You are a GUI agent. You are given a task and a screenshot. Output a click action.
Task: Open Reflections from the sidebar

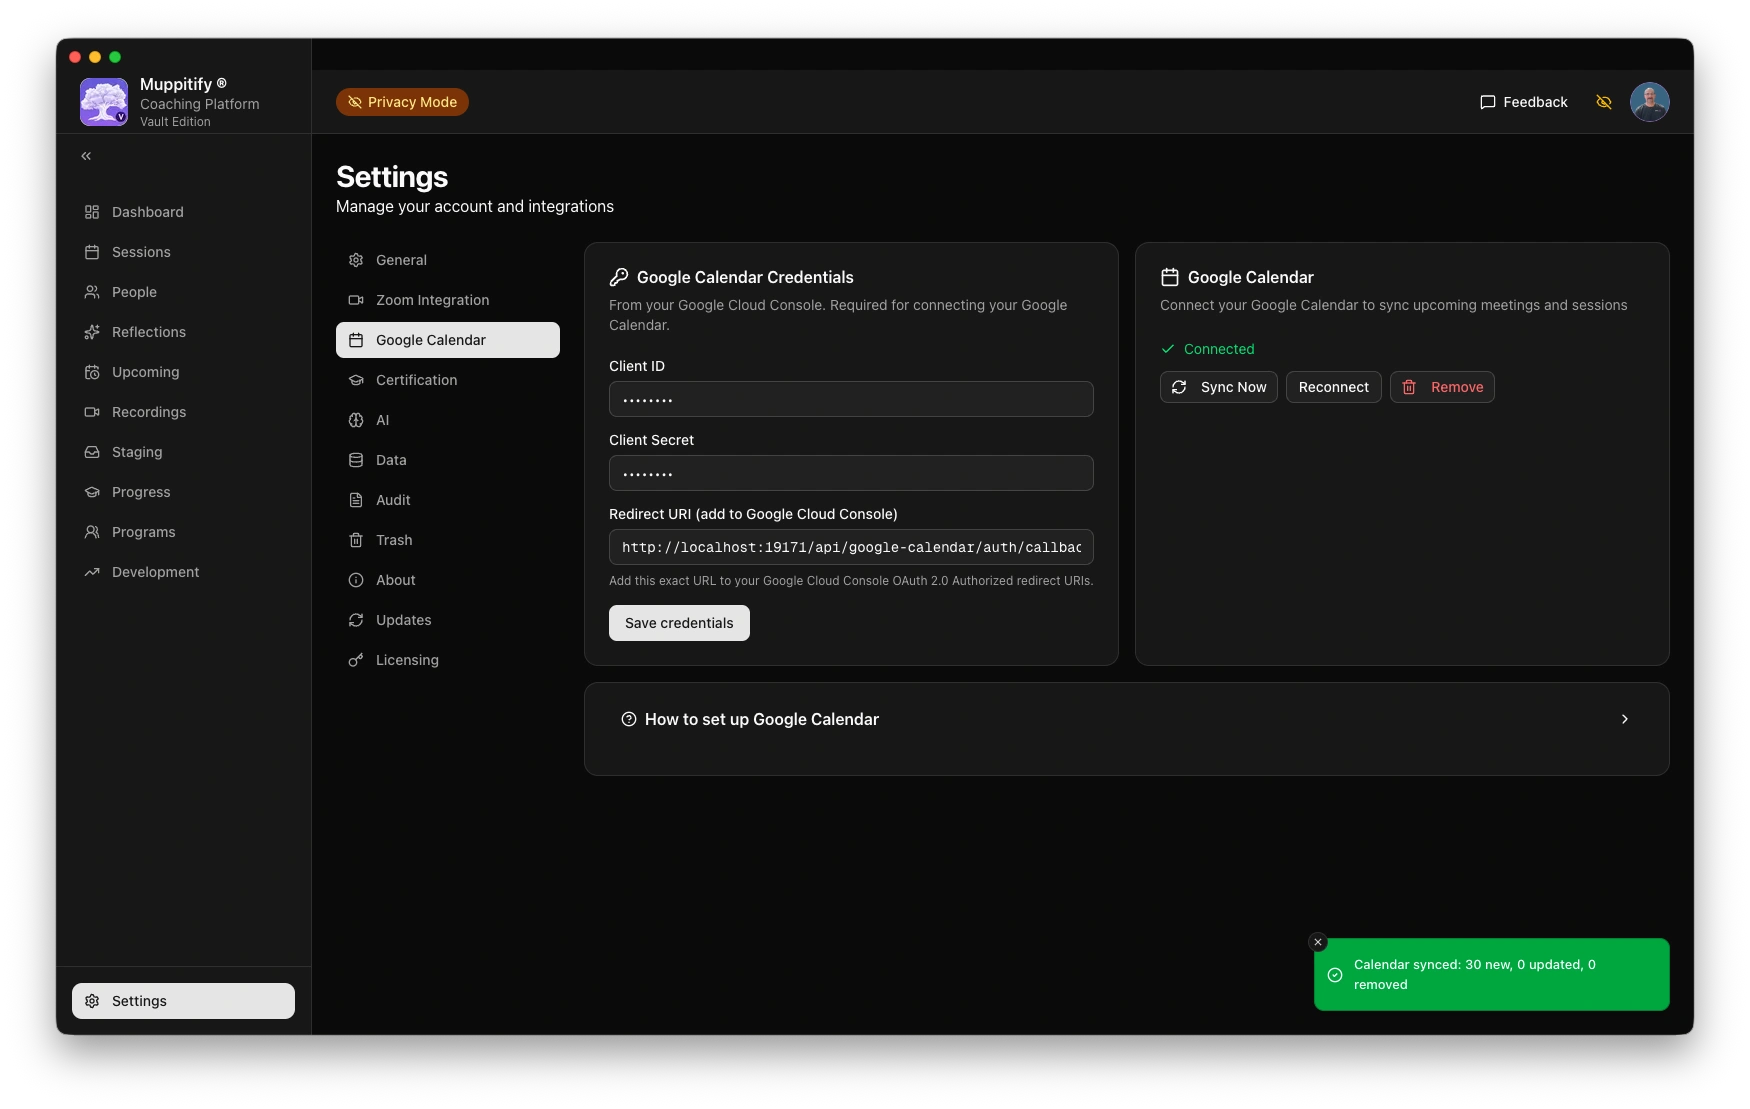148,332
